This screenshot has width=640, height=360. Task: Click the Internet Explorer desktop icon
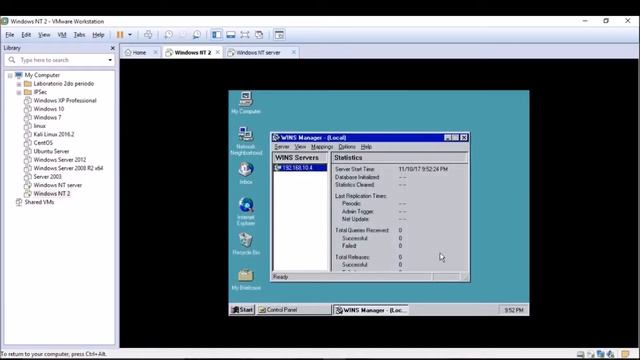(246, 211)
